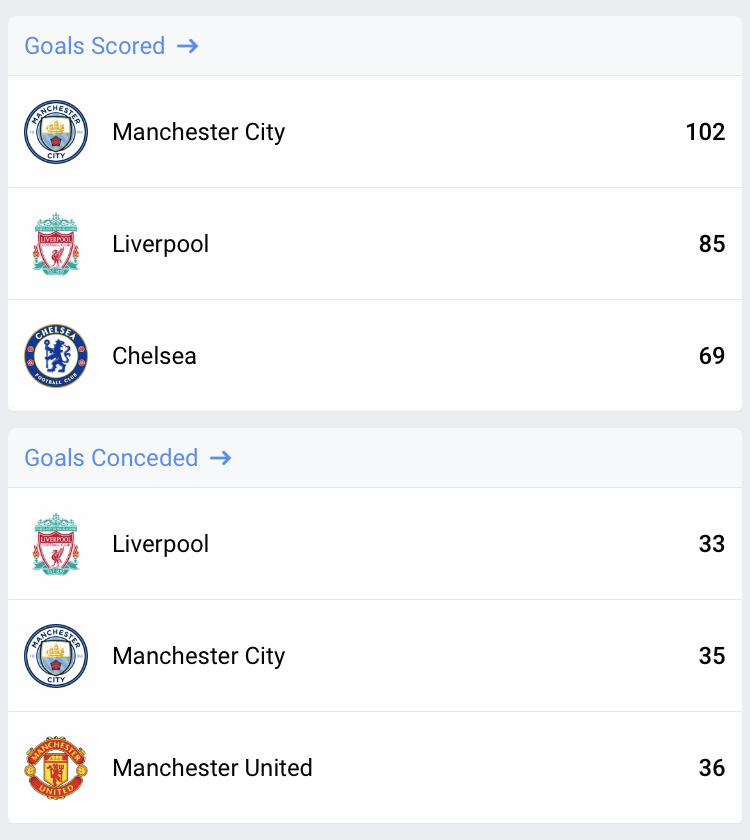Screen dimensions: 750x840
Task: Click the Chelsea club crest
Action: click(x=56, y=356)
